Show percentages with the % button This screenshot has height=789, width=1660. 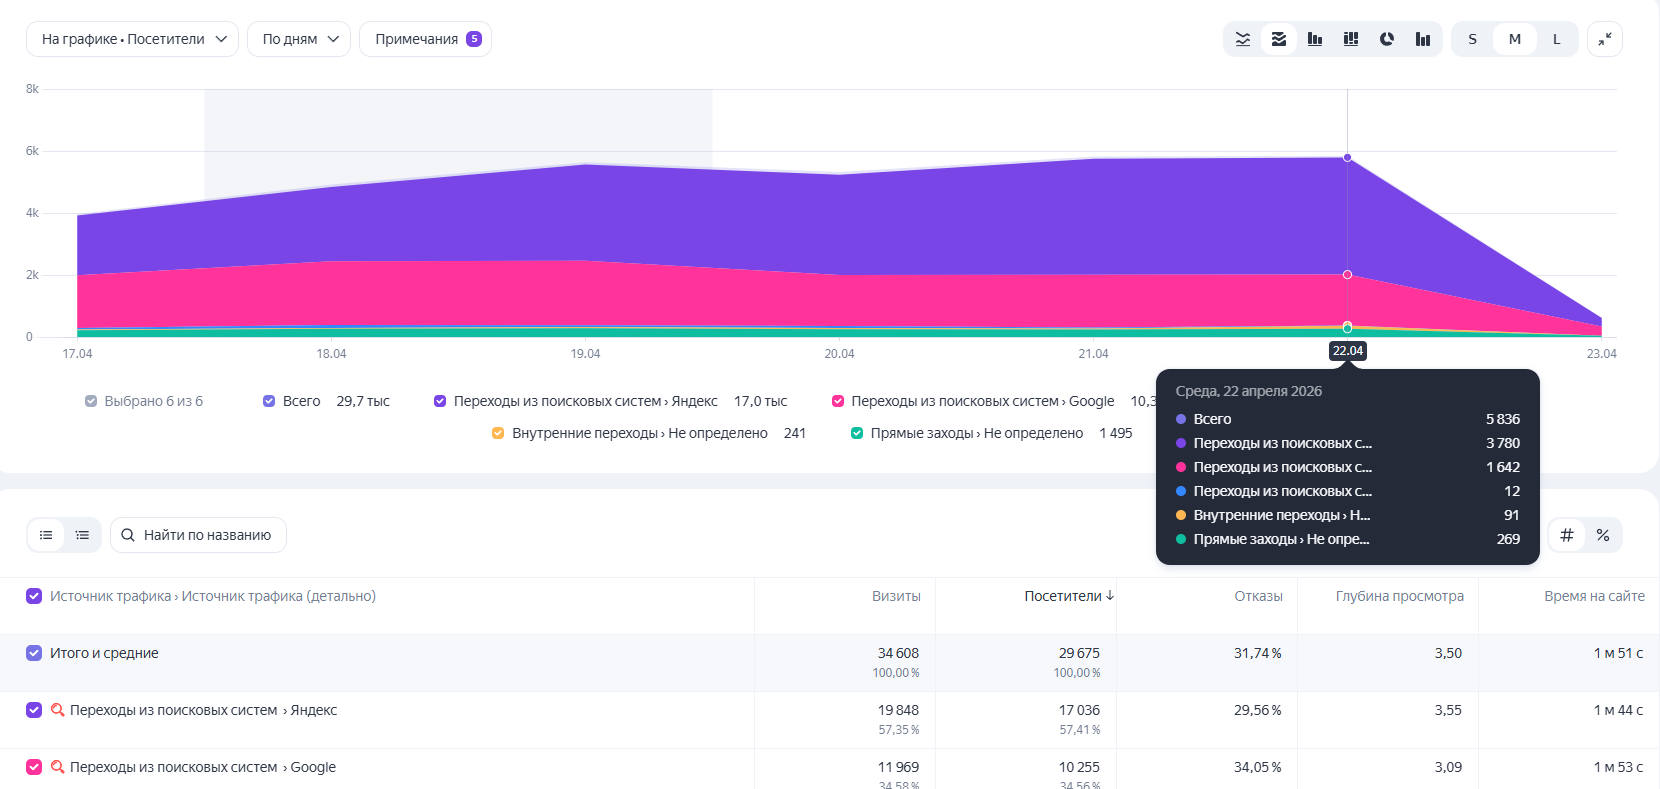pyautogui.click(x=1603, y=535)
